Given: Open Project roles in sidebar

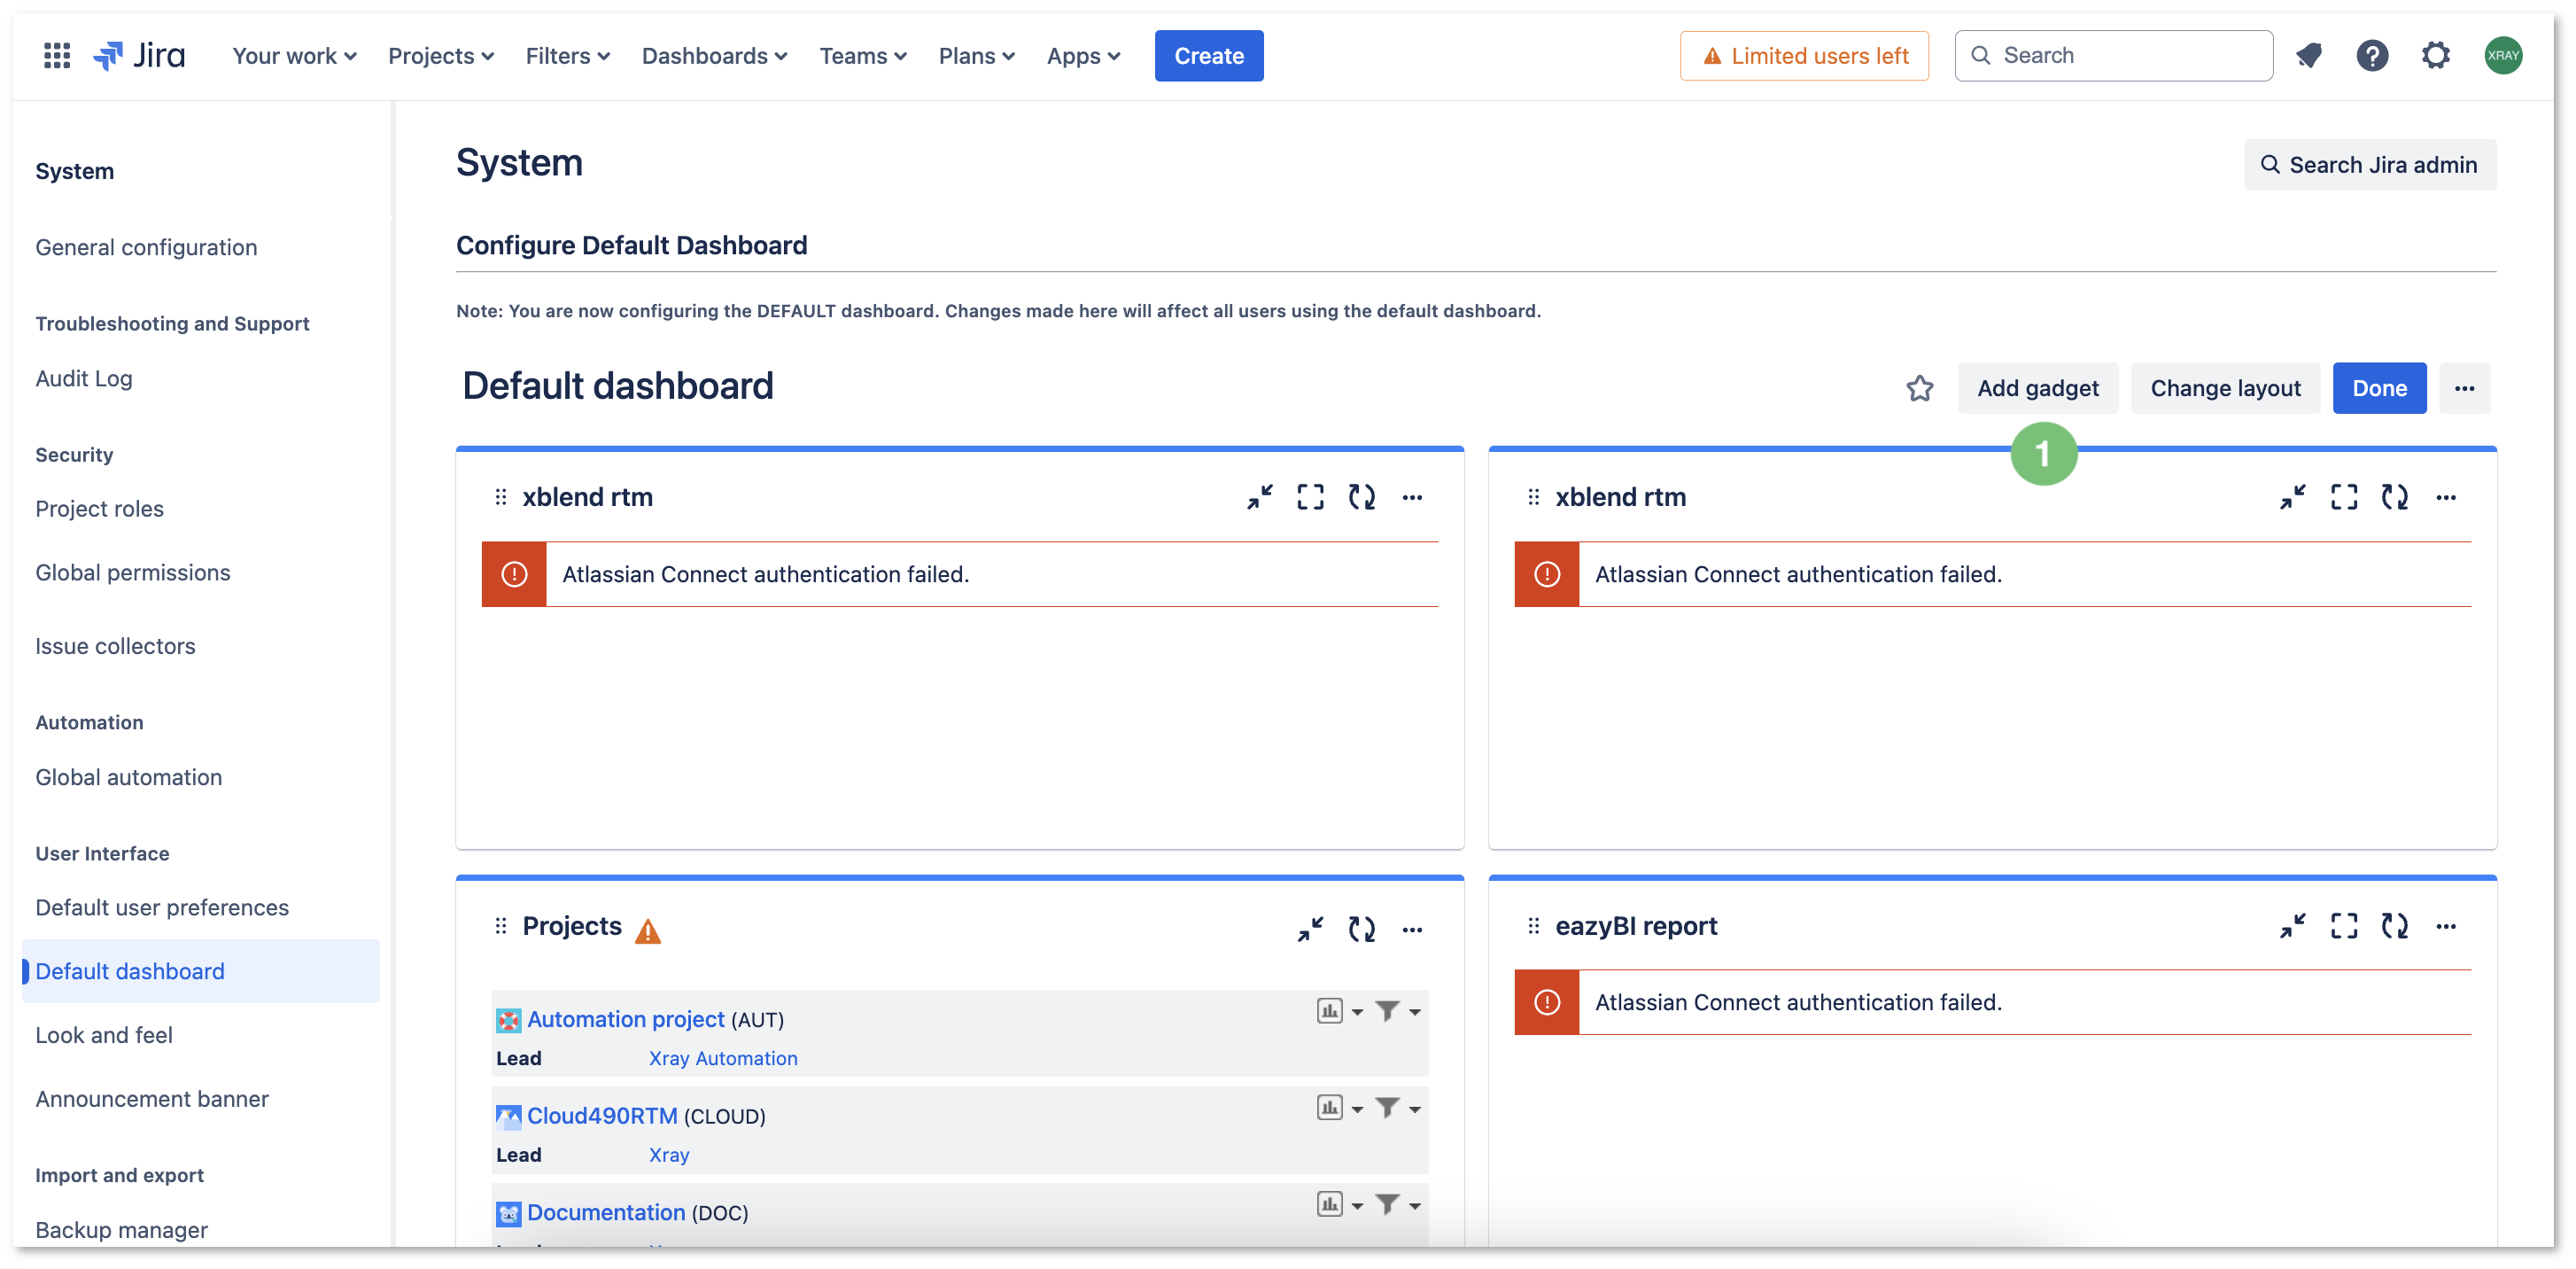Looking at the screenshot, I should pos(99,508).
